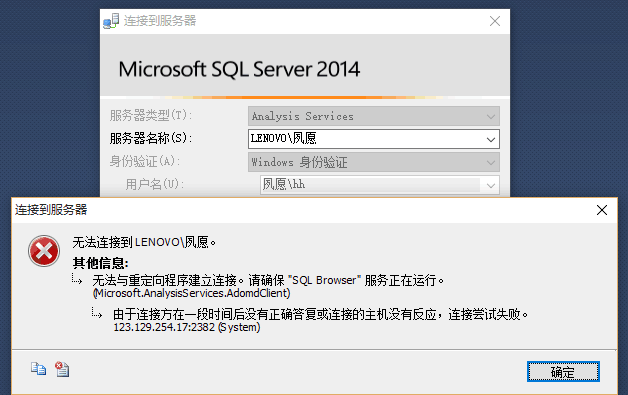Click the 身份验证(A) label

(x=145, y=161)
